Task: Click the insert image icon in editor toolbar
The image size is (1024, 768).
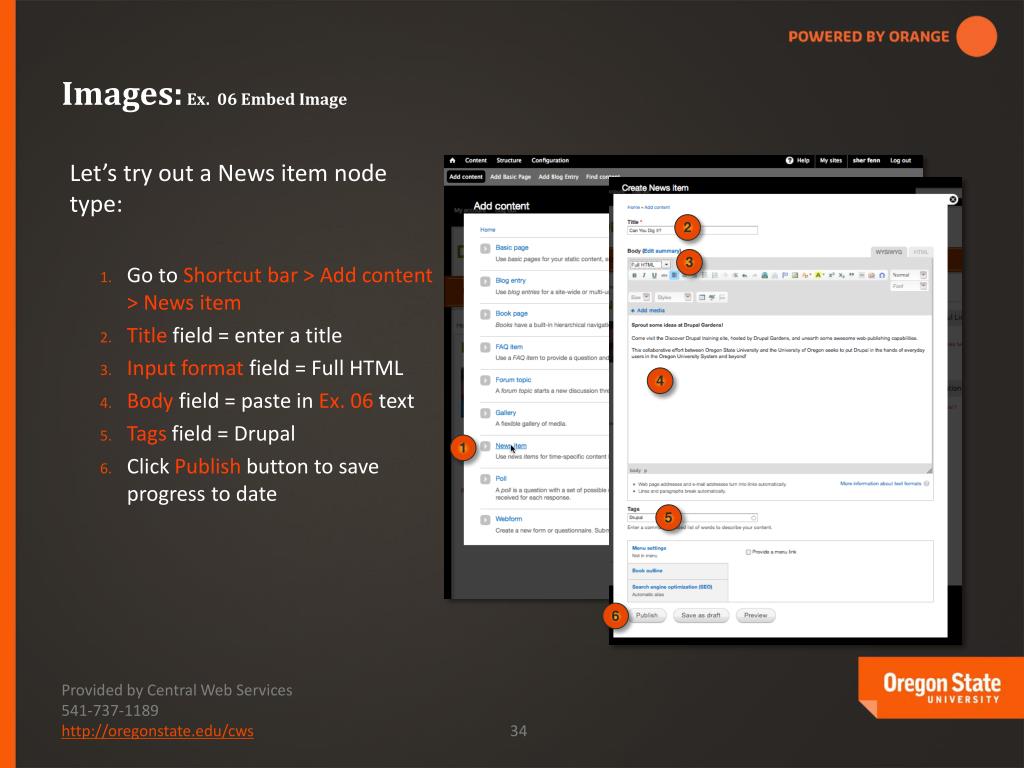Action: pos(795,276)
